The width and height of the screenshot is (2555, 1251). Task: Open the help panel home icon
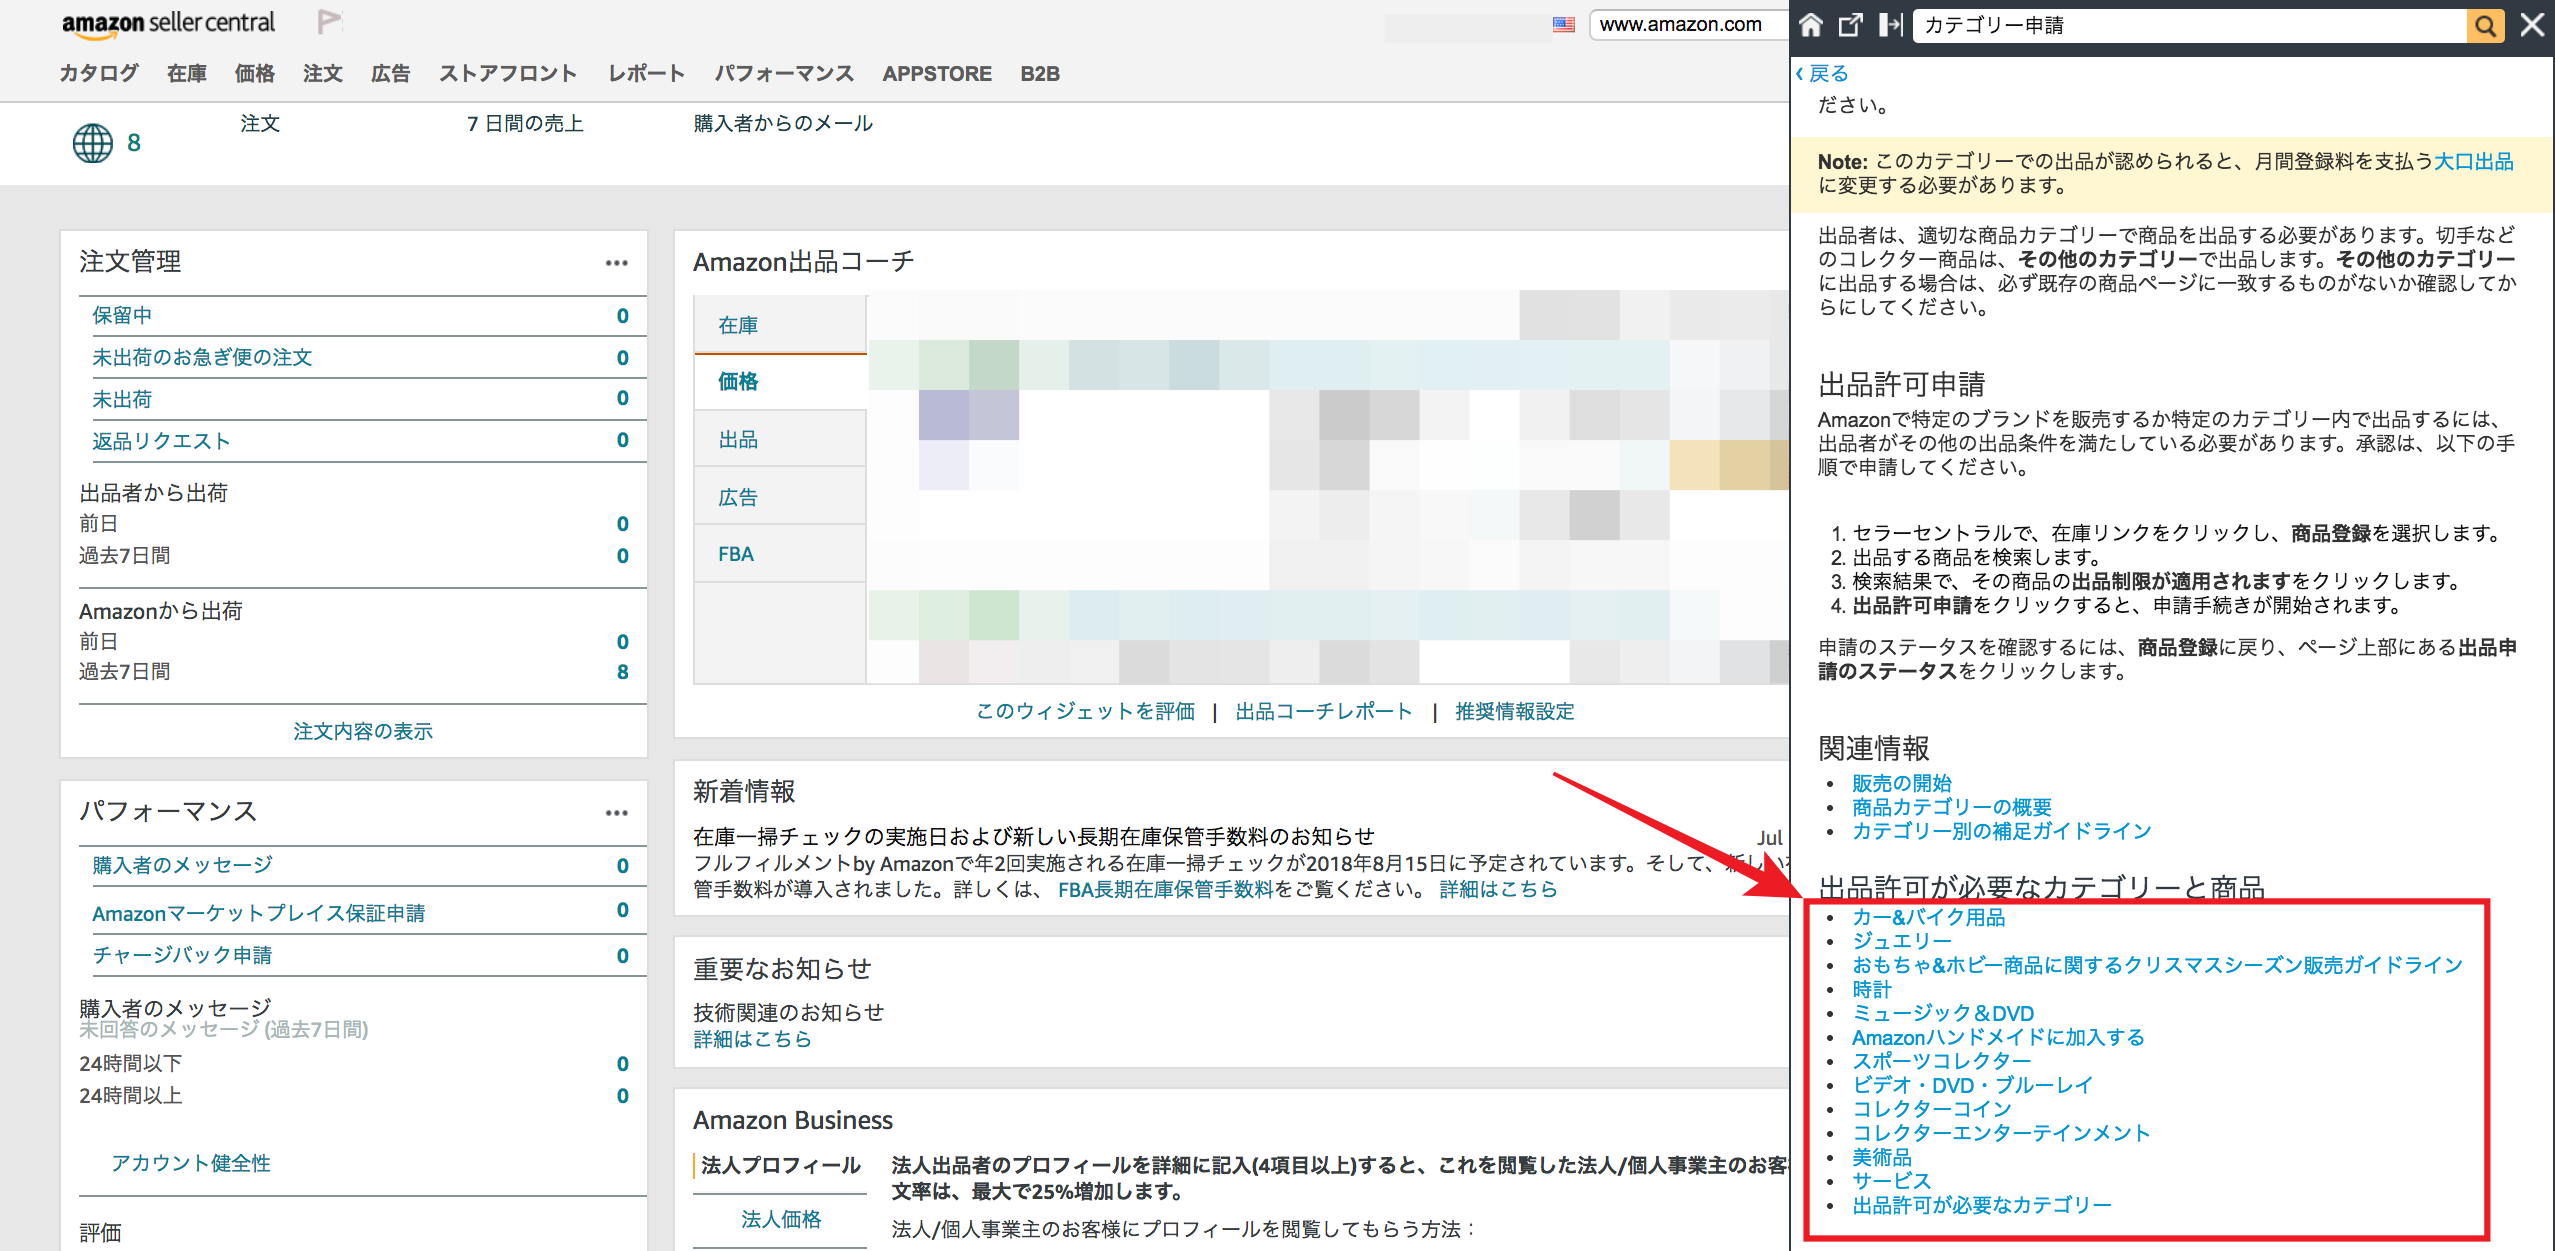pyautogui.click(x=1811, y=24)
